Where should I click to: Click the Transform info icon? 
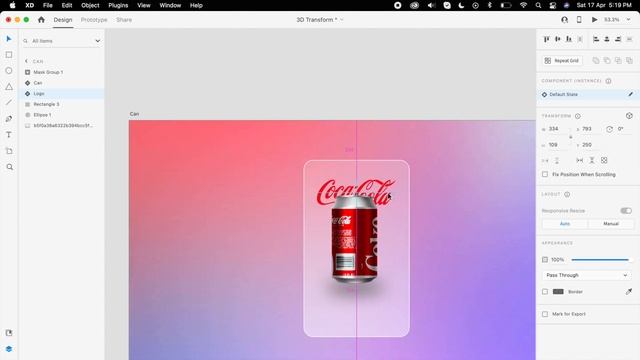pyautogui.click(x=578, y=116)
